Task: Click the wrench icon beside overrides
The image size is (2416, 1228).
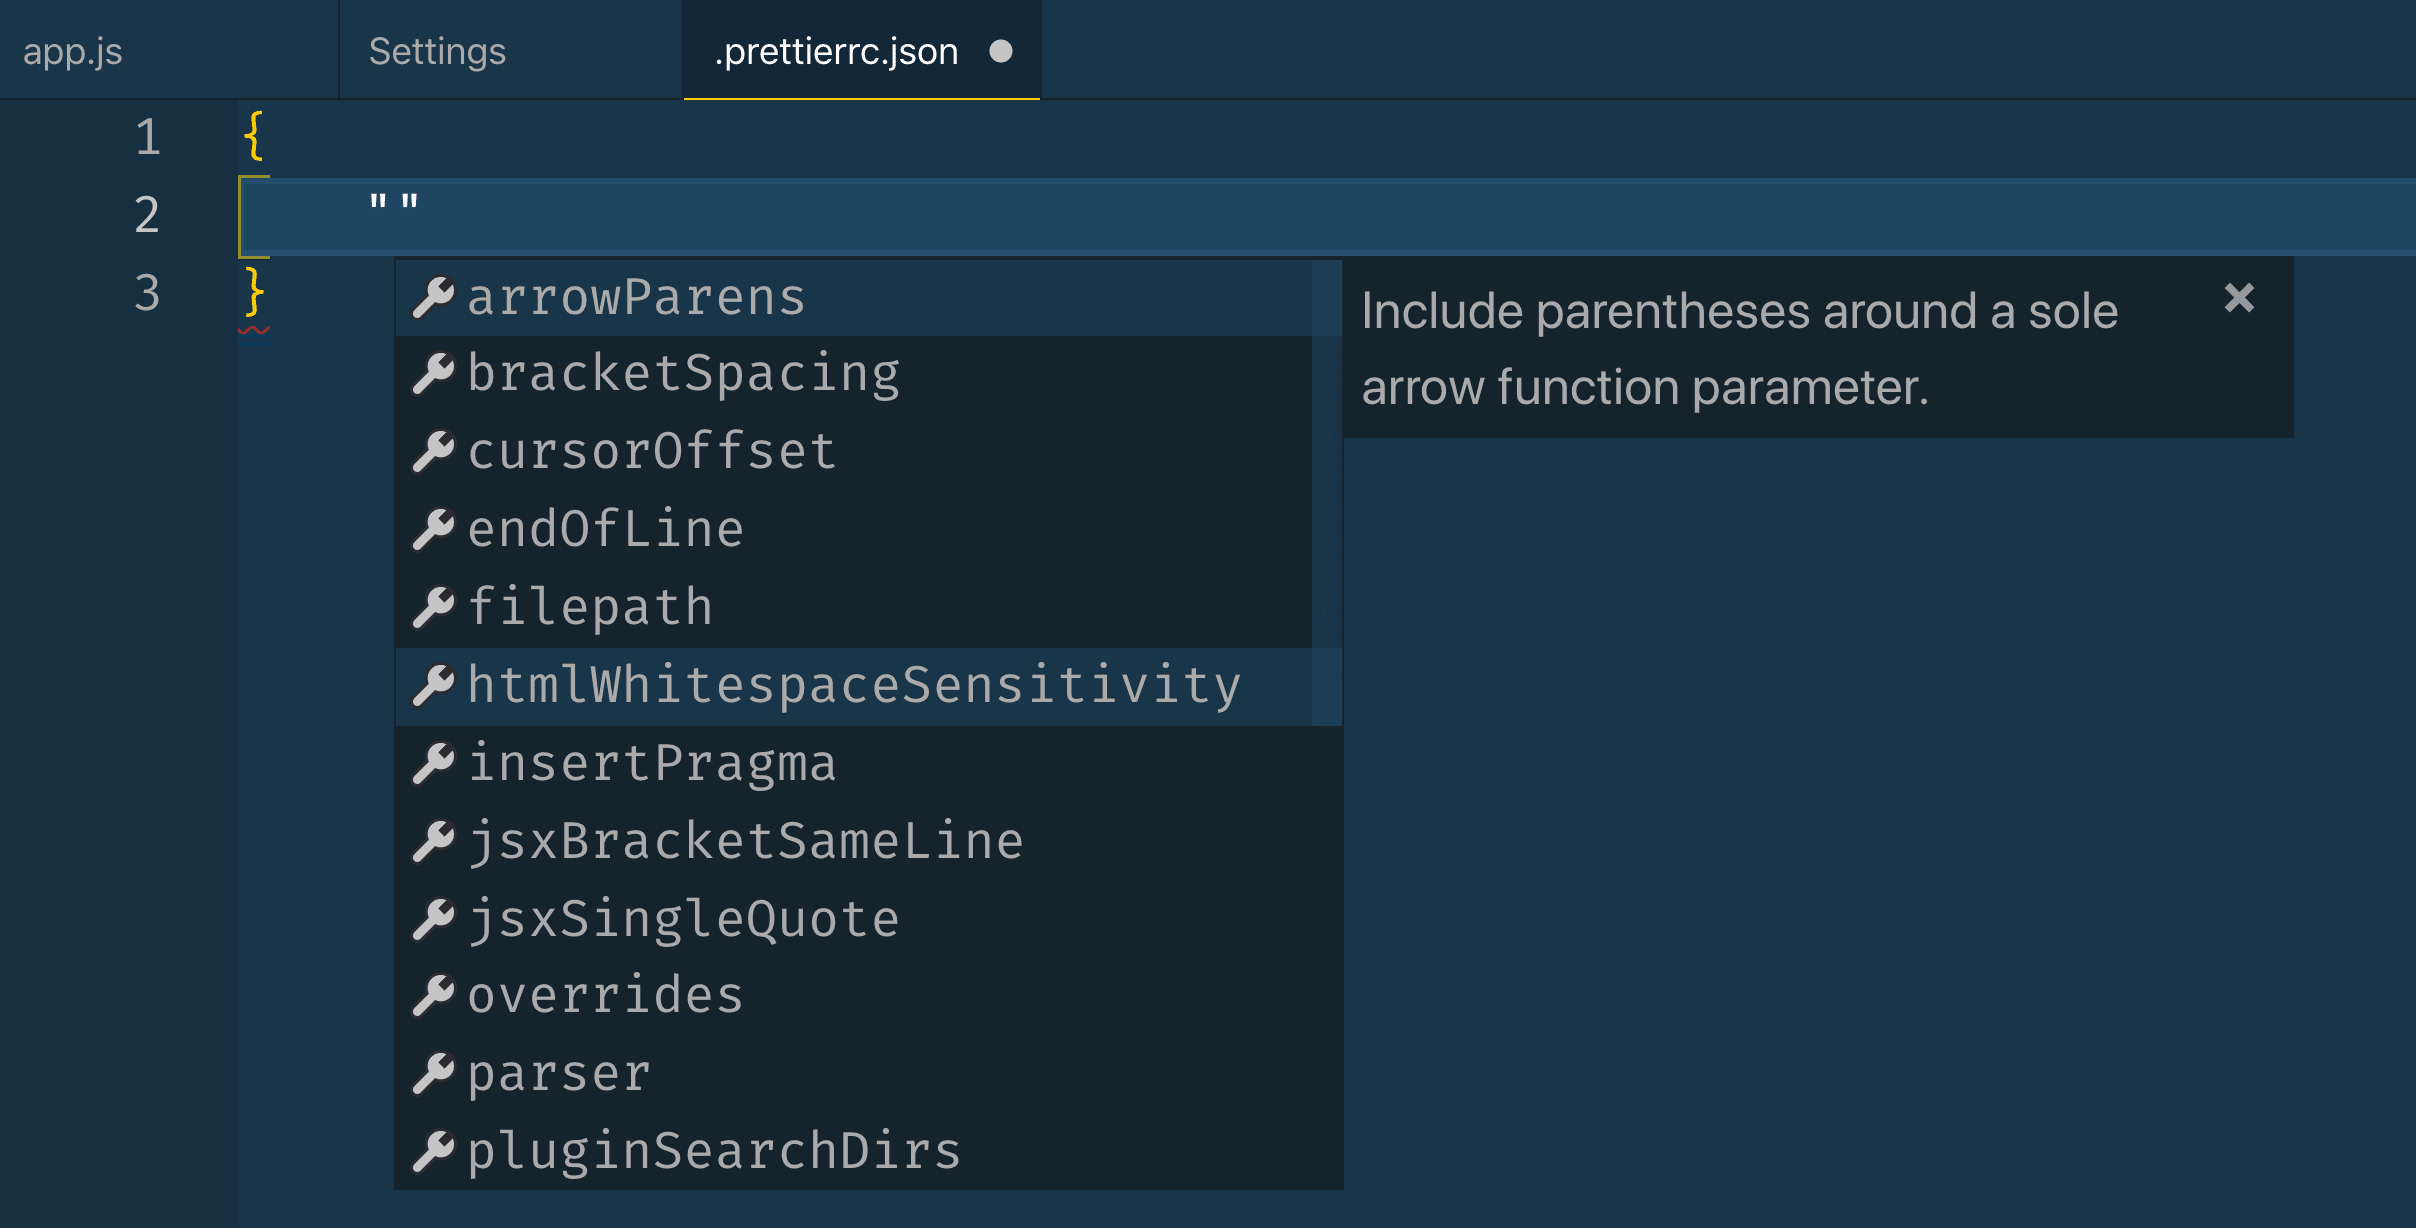Action: 433,996
